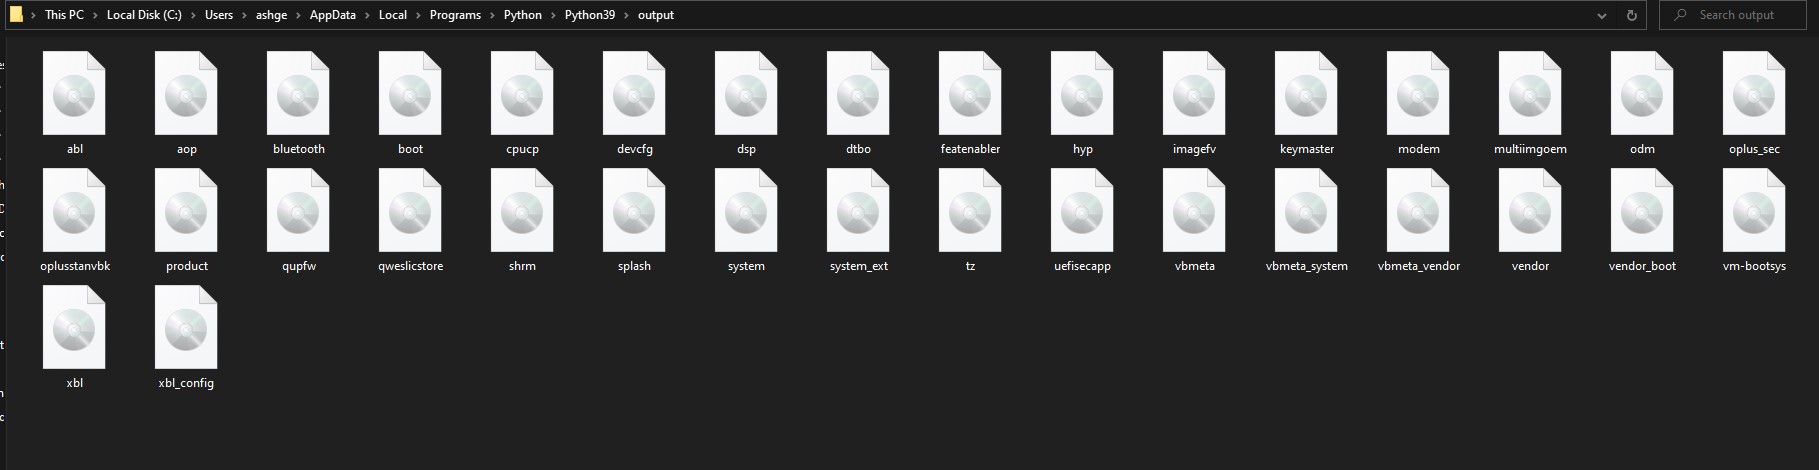This screenshot has width=1819, height=470.
Task: Select the oplusstanvbk file icon
Action: (74, 211)
